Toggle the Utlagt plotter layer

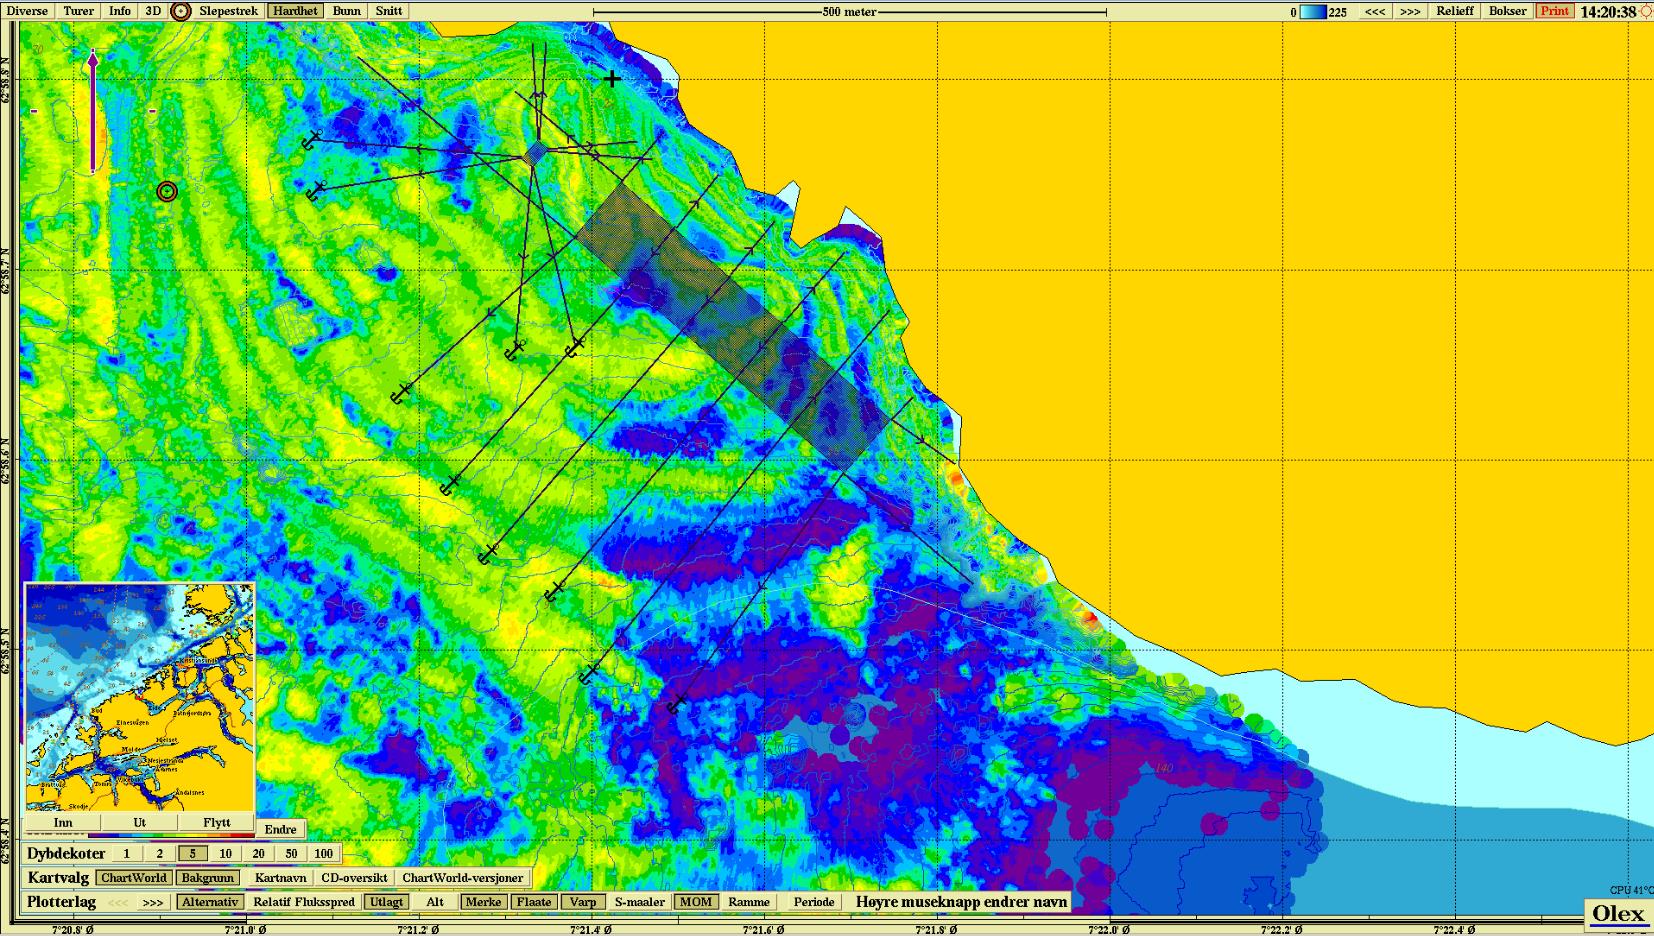[x=386, y=902]
